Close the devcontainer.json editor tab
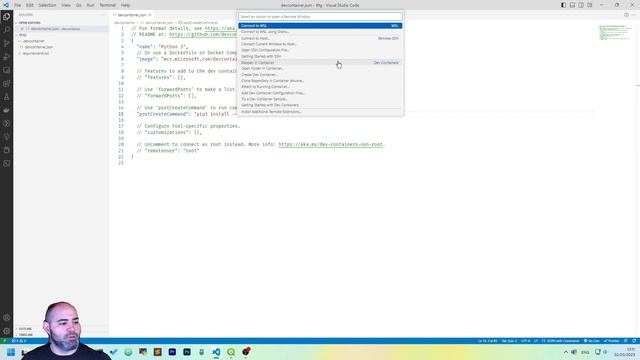640x360 pixels. point(150,15)
